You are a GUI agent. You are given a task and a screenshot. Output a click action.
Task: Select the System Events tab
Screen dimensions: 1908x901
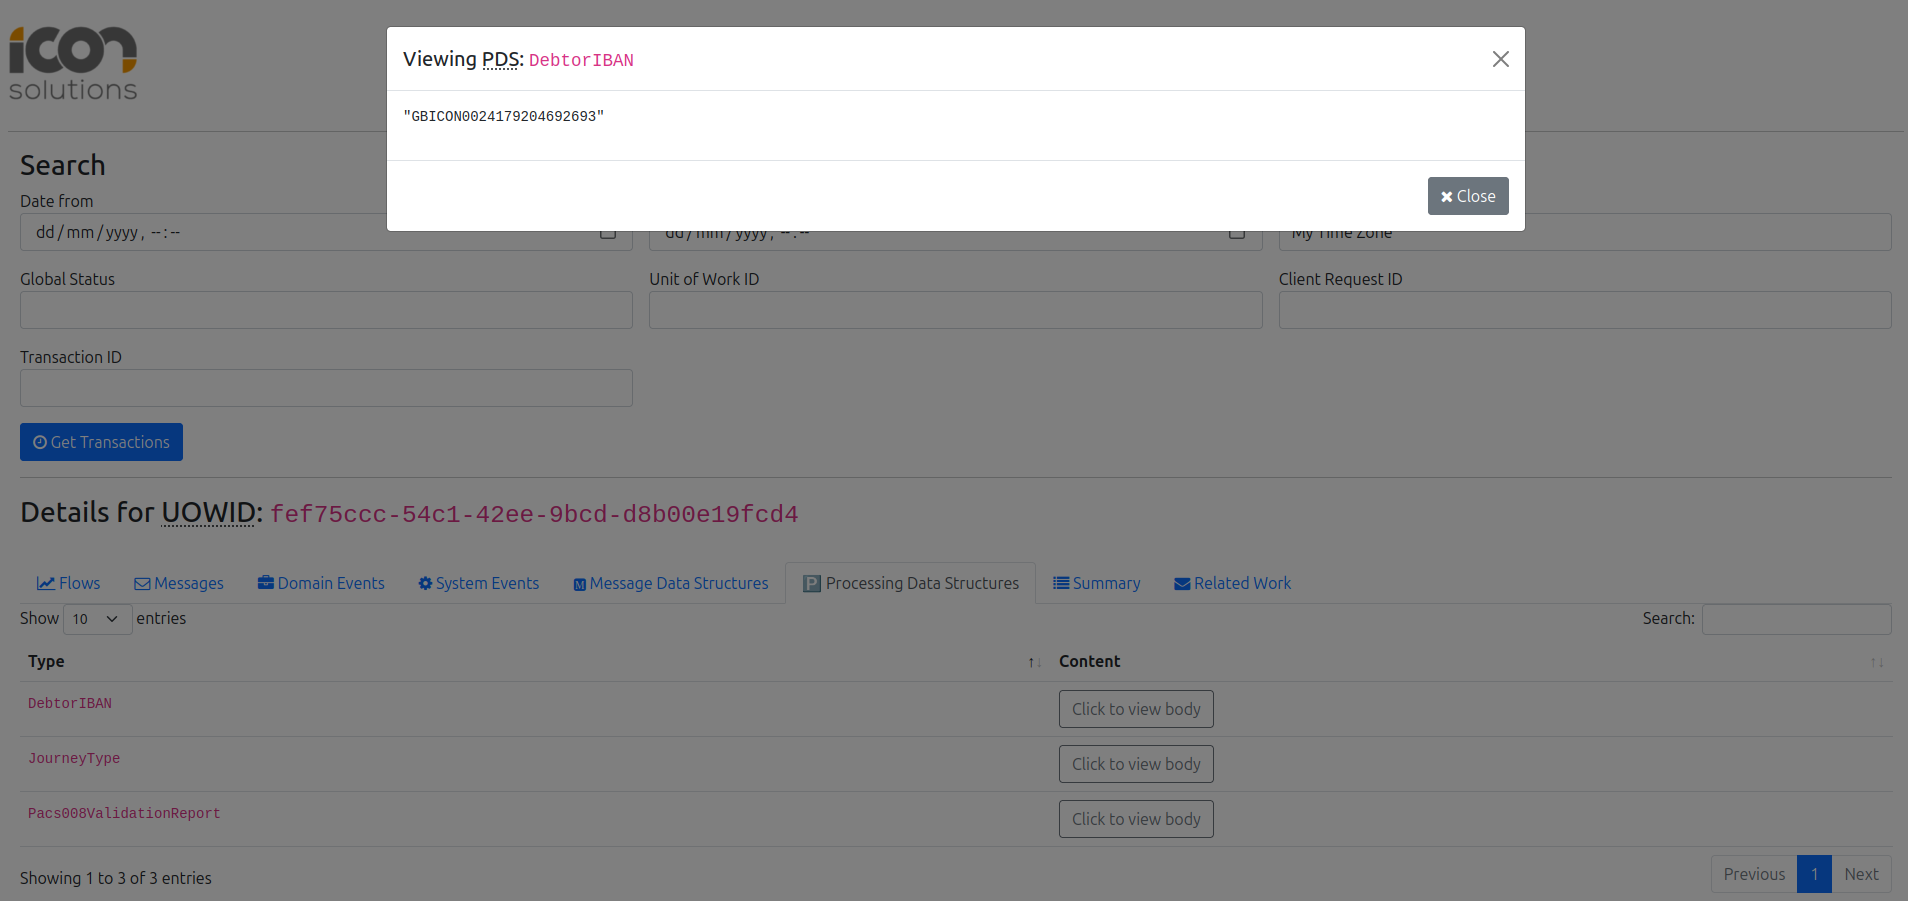coord(478,583)
